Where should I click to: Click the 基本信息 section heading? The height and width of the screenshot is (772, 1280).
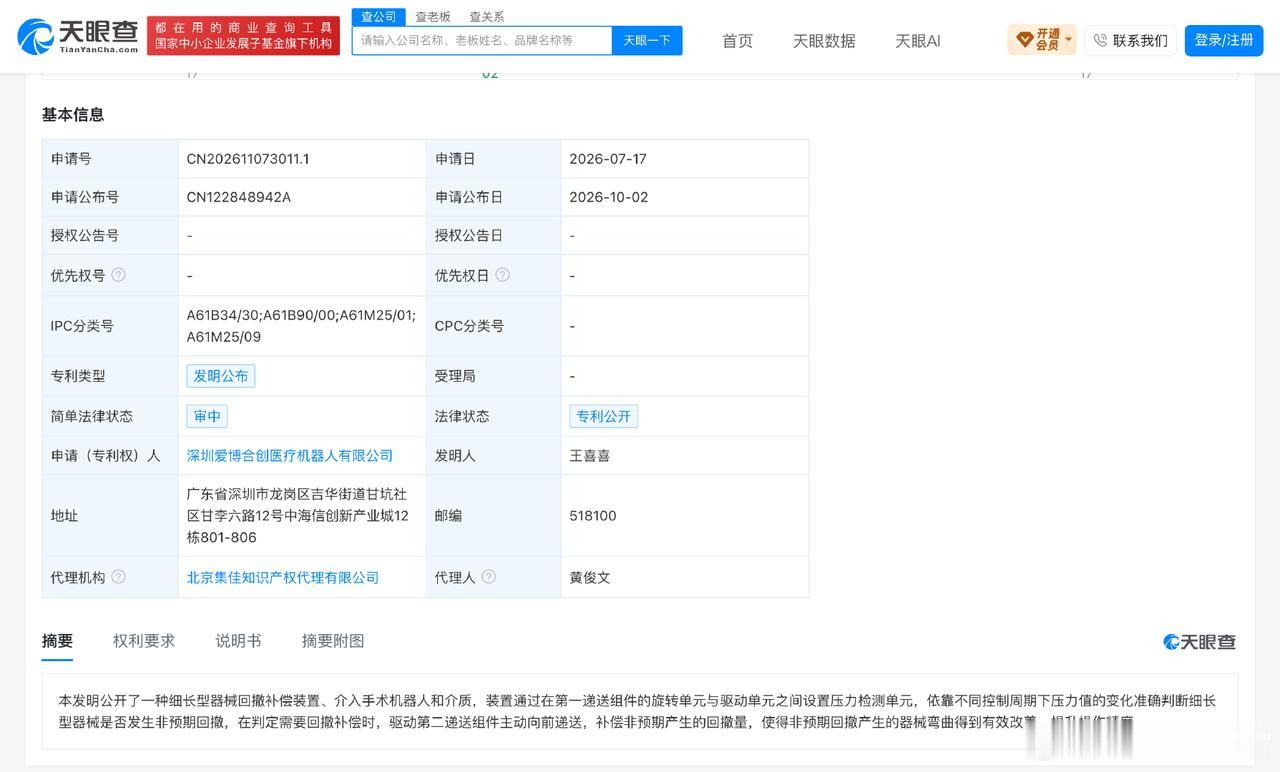point(73,115)
